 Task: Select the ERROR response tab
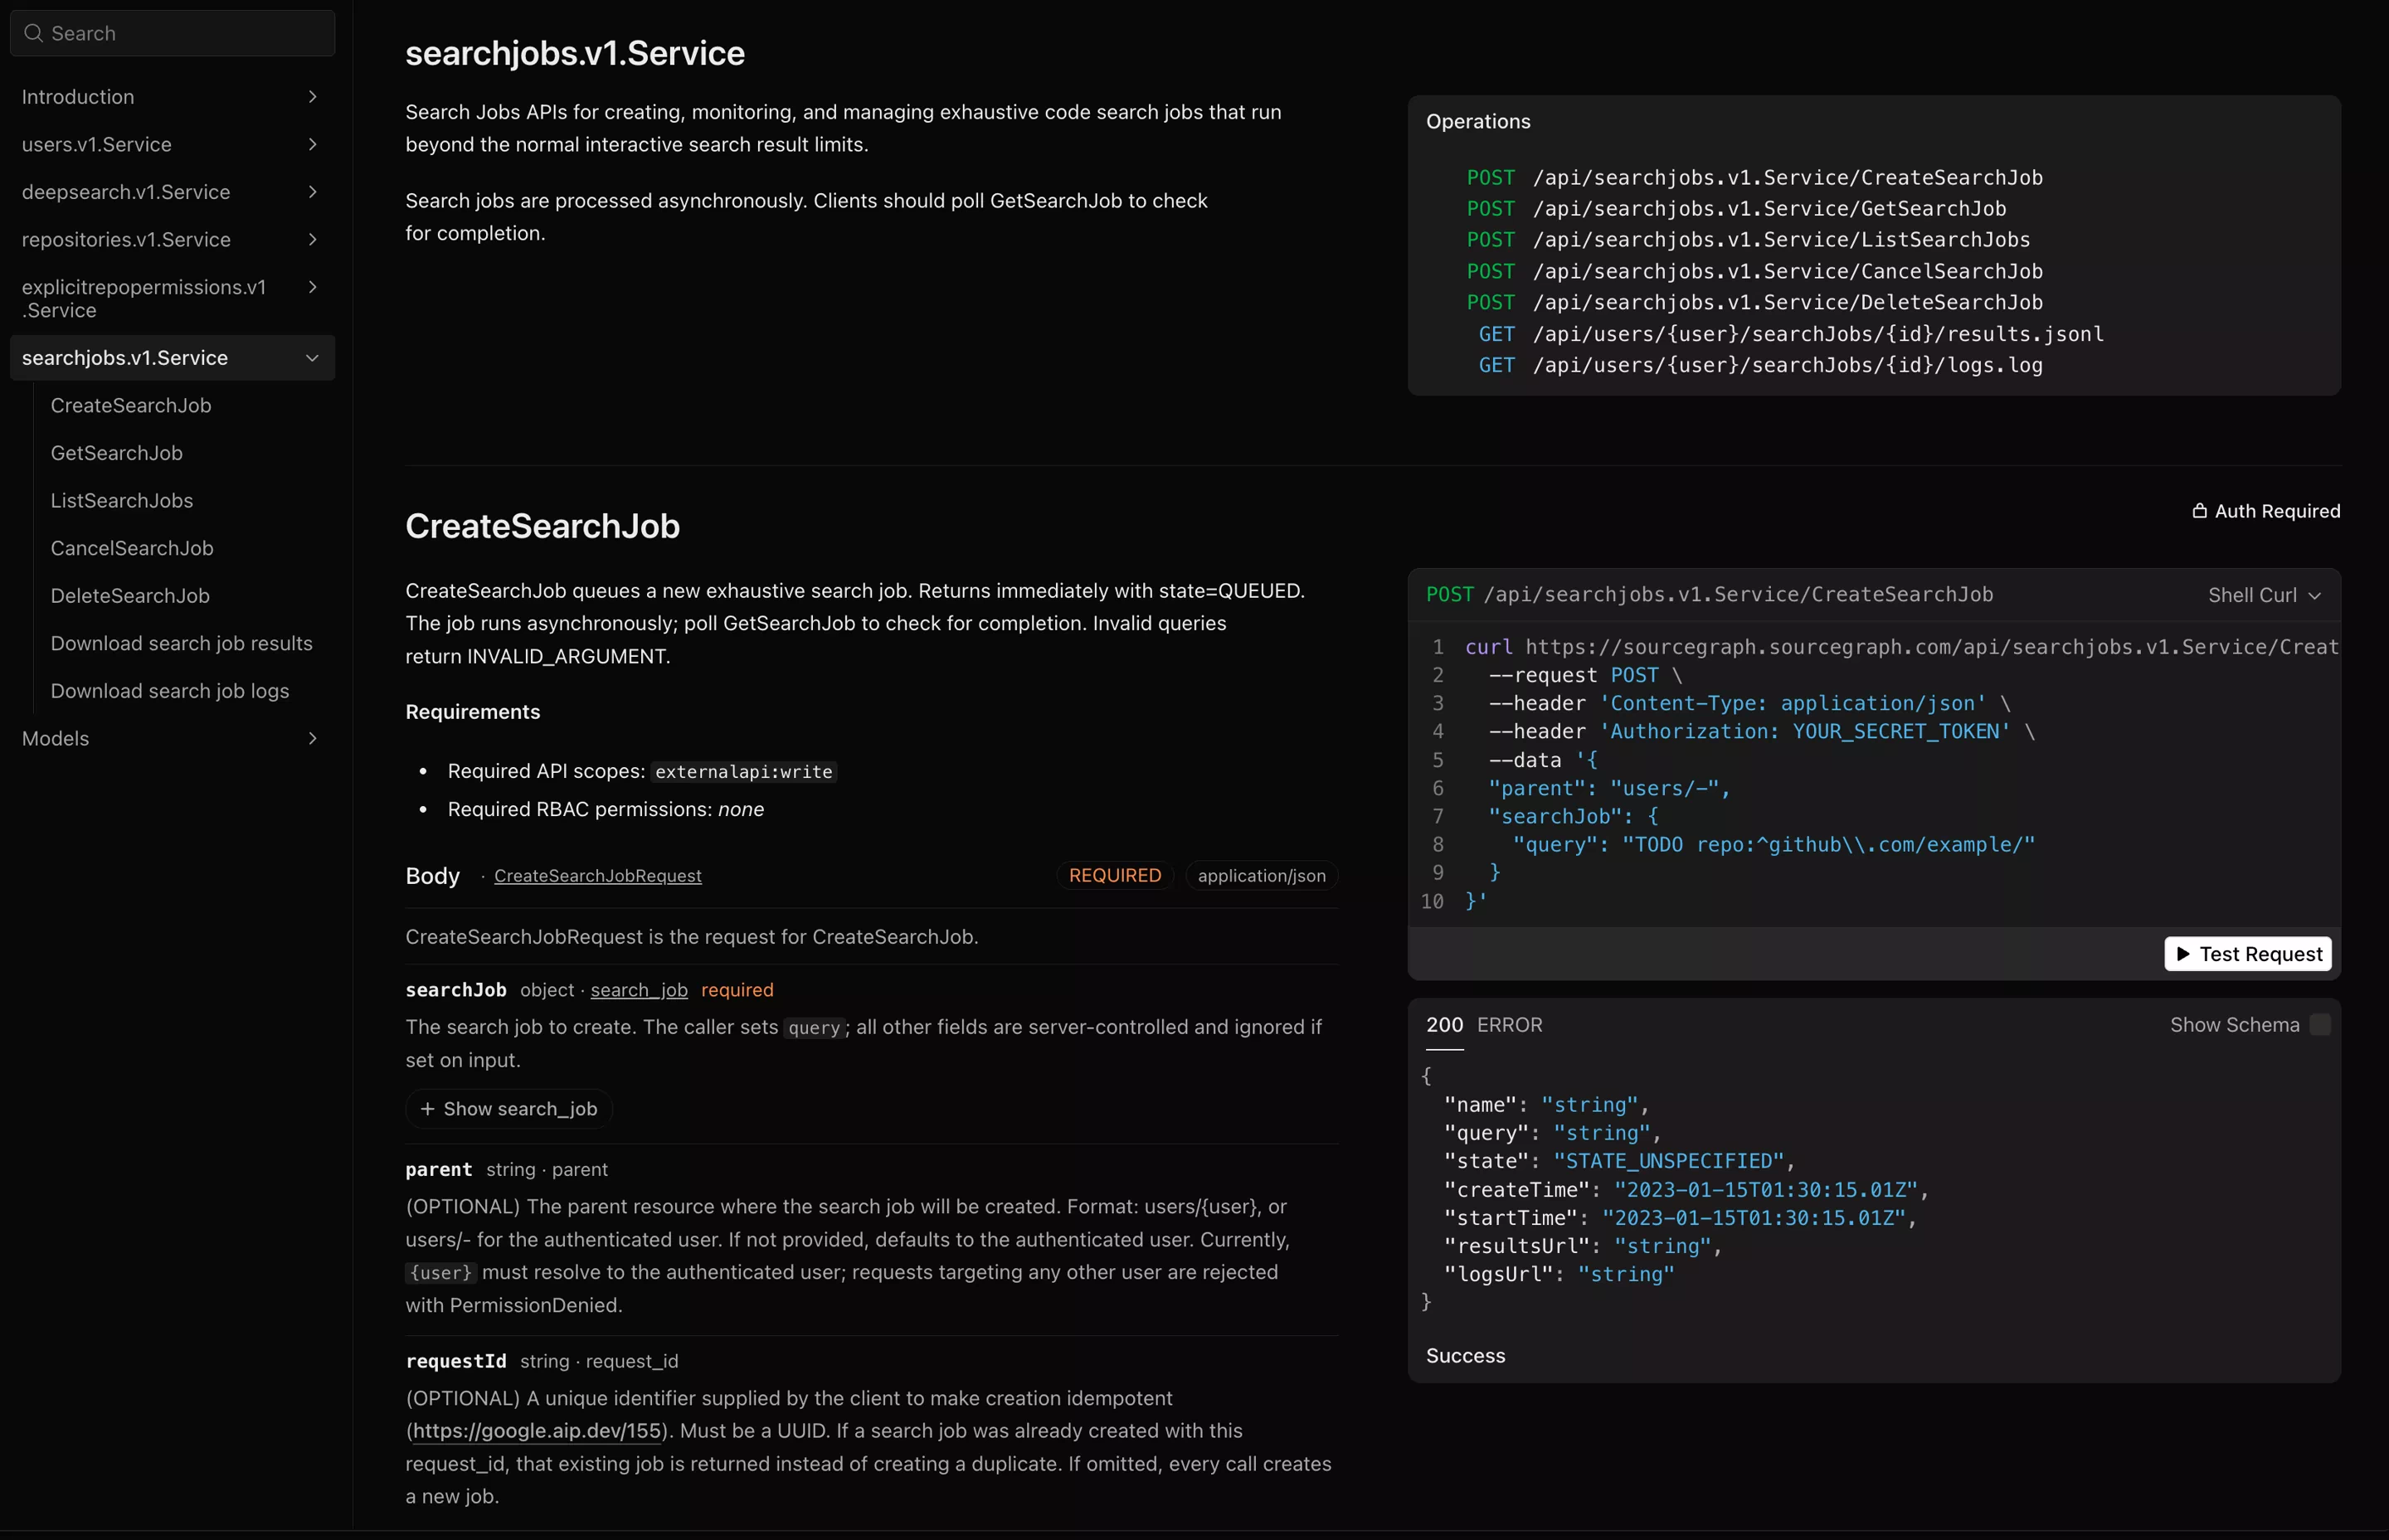tap(1509, 1025)
